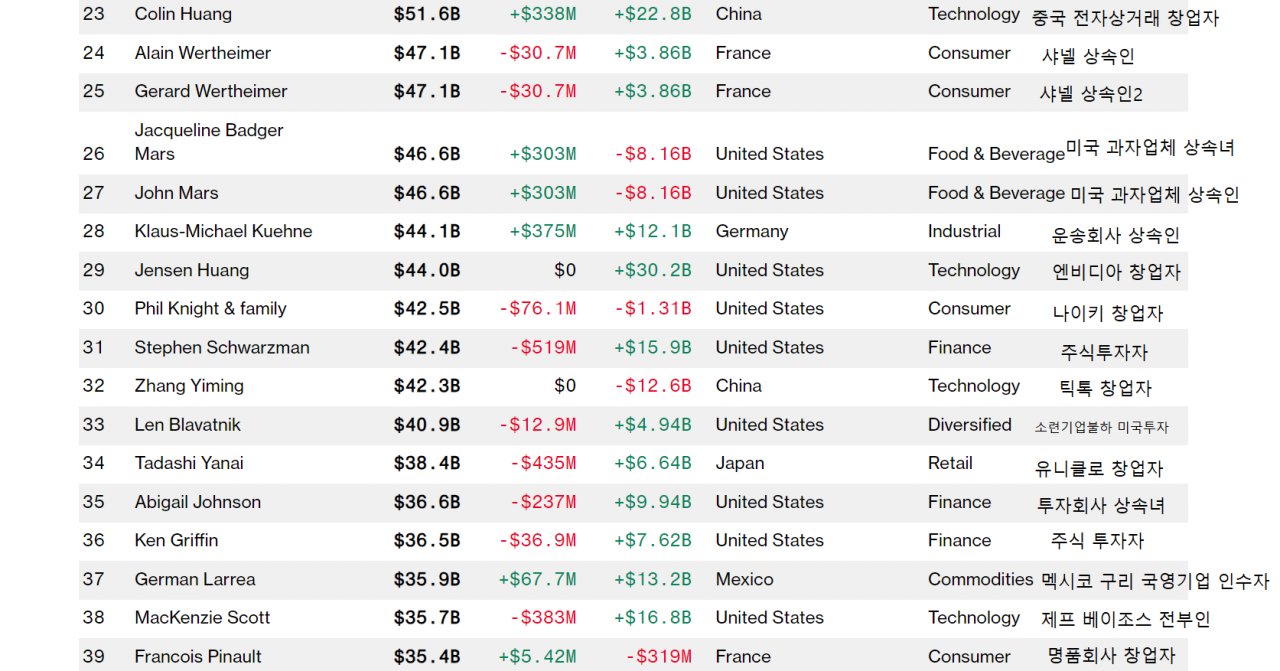Open Stephen Schwarzman's profile
1280x671 pixels.
222,348
